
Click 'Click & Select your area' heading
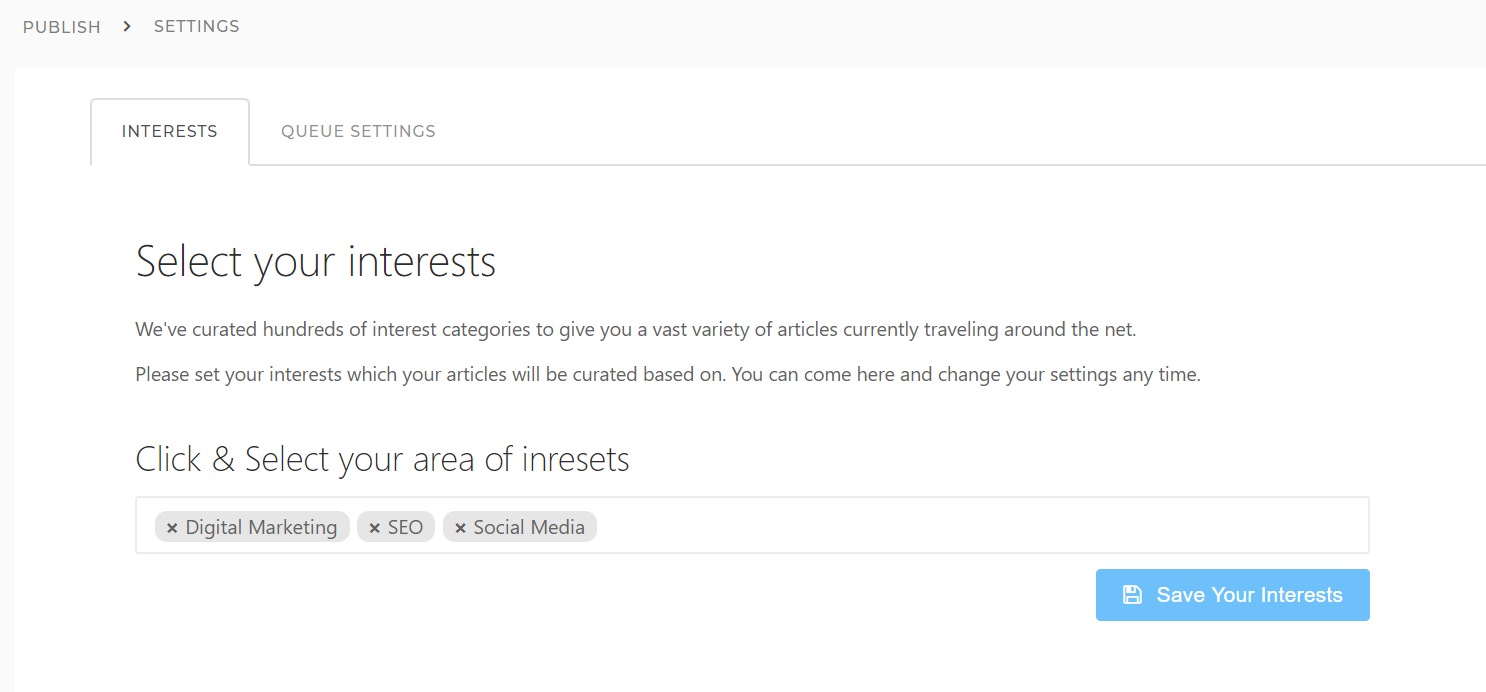click(383, 460)
